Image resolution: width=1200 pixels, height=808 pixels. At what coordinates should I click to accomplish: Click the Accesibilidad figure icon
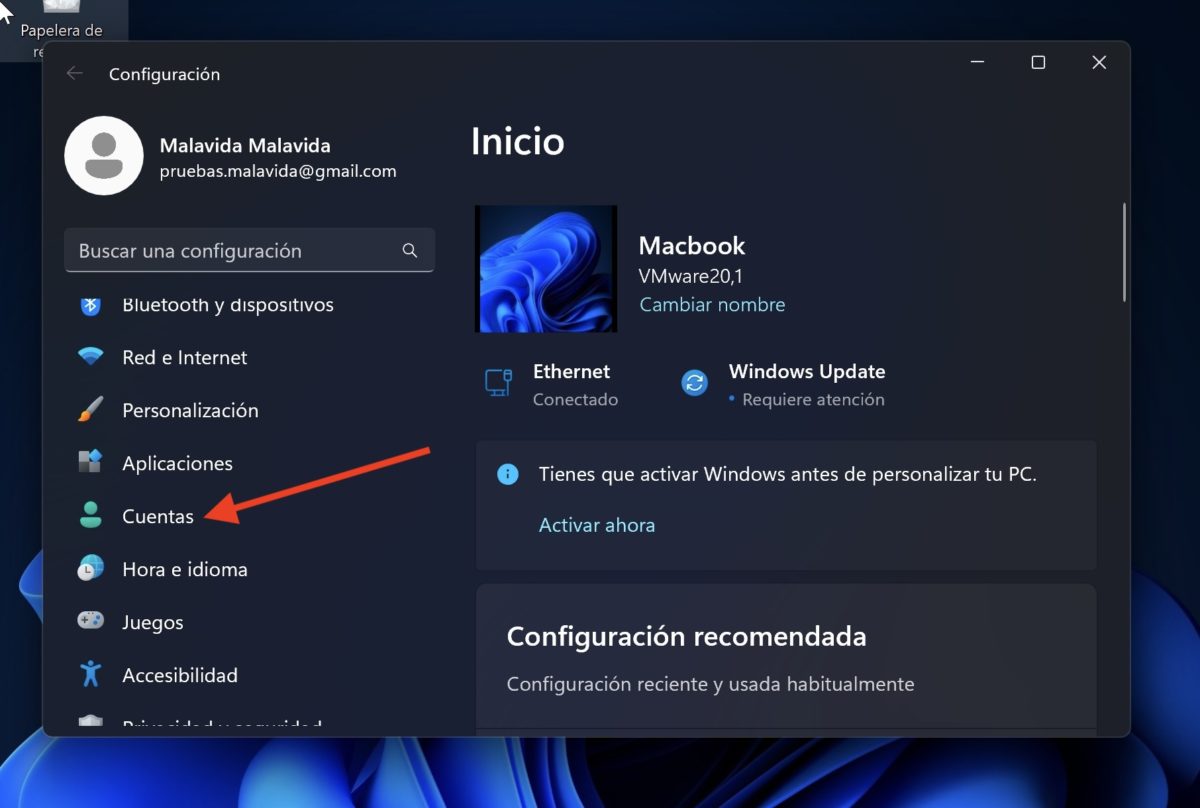click(91, 675)
